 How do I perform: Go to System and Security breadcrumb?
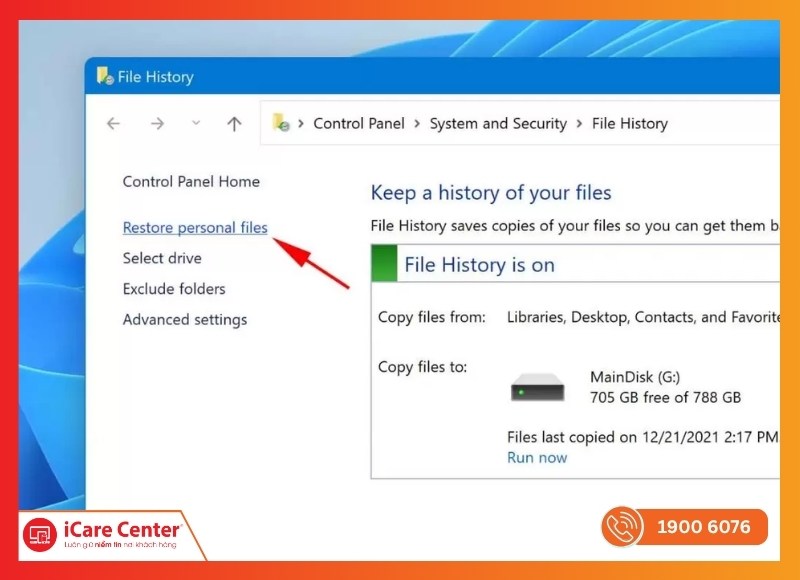498,124
